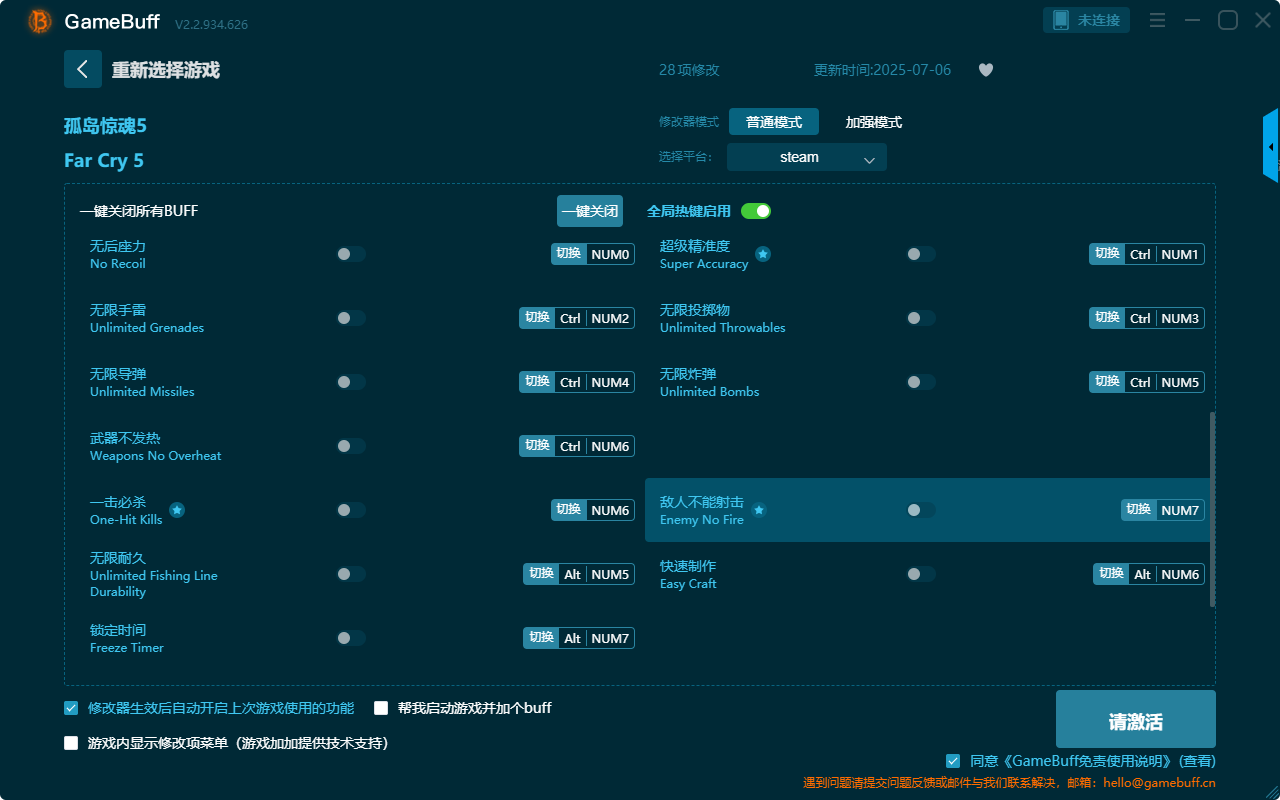This screenshot has width=1280, height=800.
Task: Switch to 加强模式 mode tab
Action: pyautogui.click(x=874, y=122)
